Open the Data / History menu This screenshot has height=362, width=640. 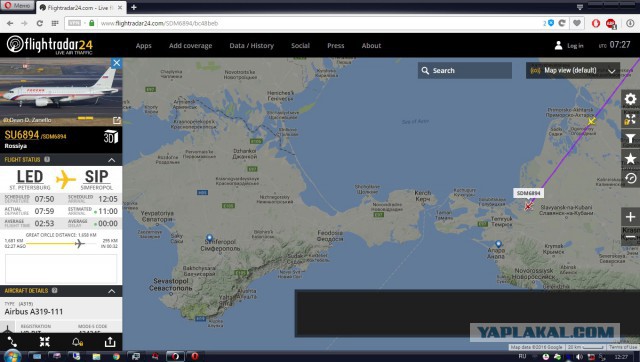coord(251,46)
